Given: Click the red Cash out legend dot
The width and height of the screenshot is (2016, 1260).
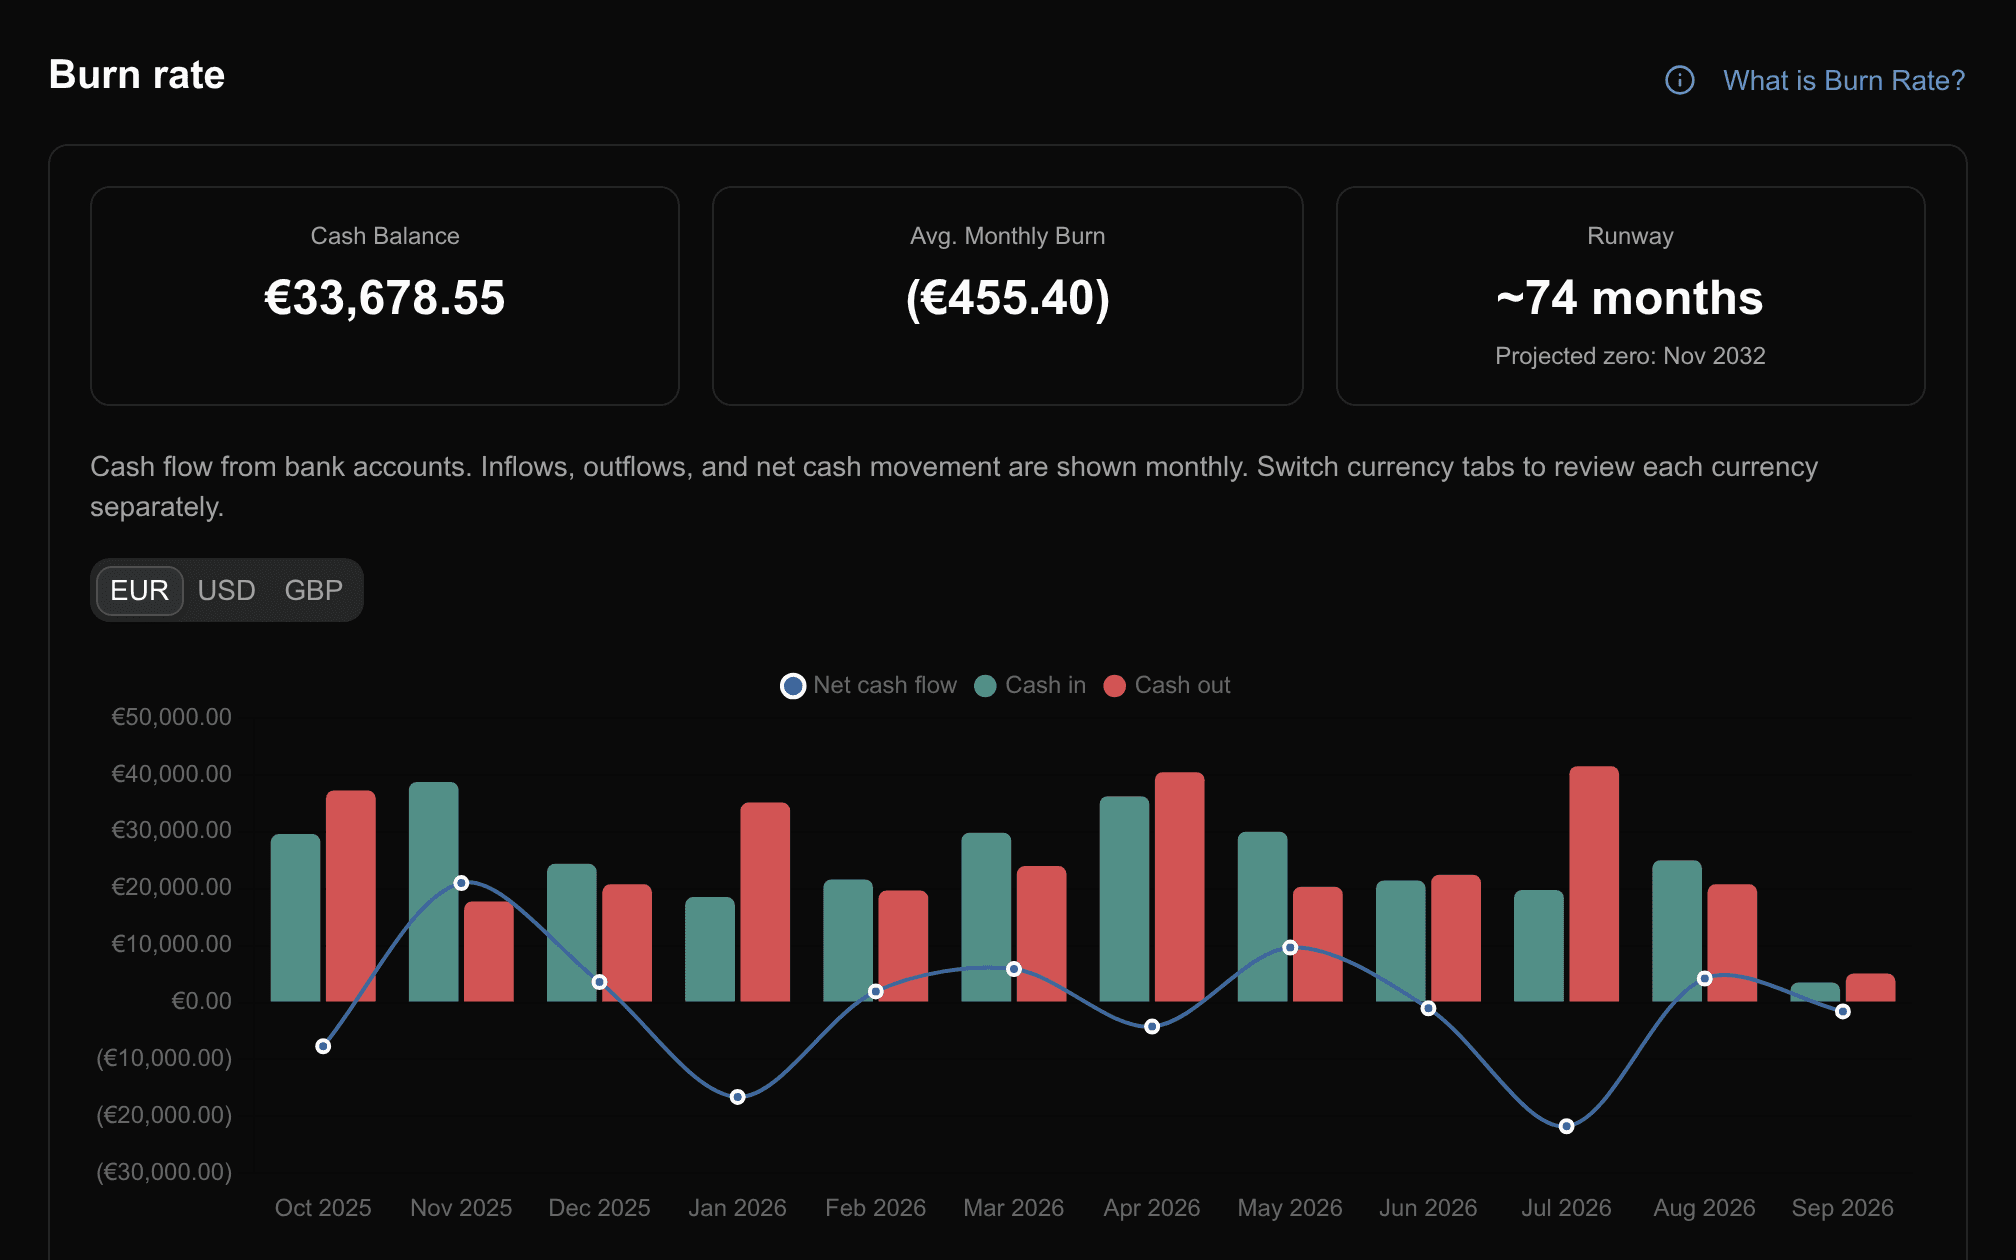Looking at the screenshot, I should [x=1115, y=686].
